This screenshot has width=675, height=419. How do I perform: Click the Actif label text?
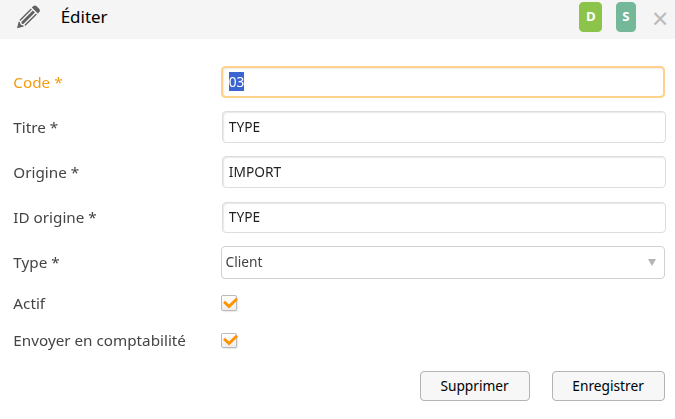[x=29, y=304]
